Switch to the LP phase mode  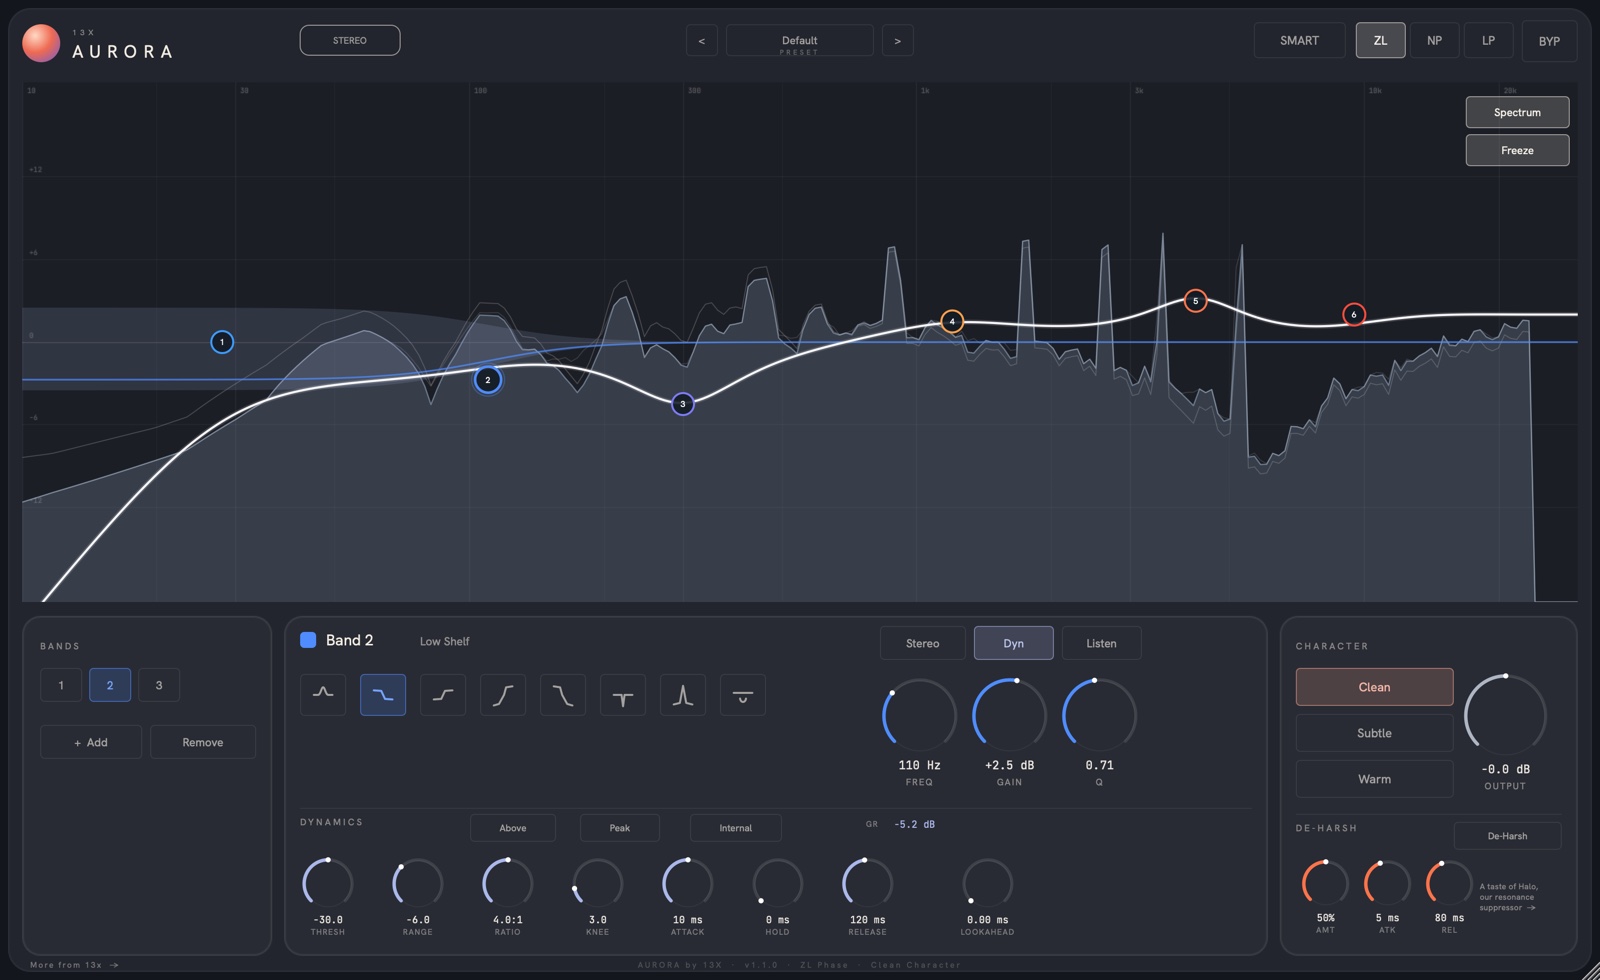(x=1488, y=40)
